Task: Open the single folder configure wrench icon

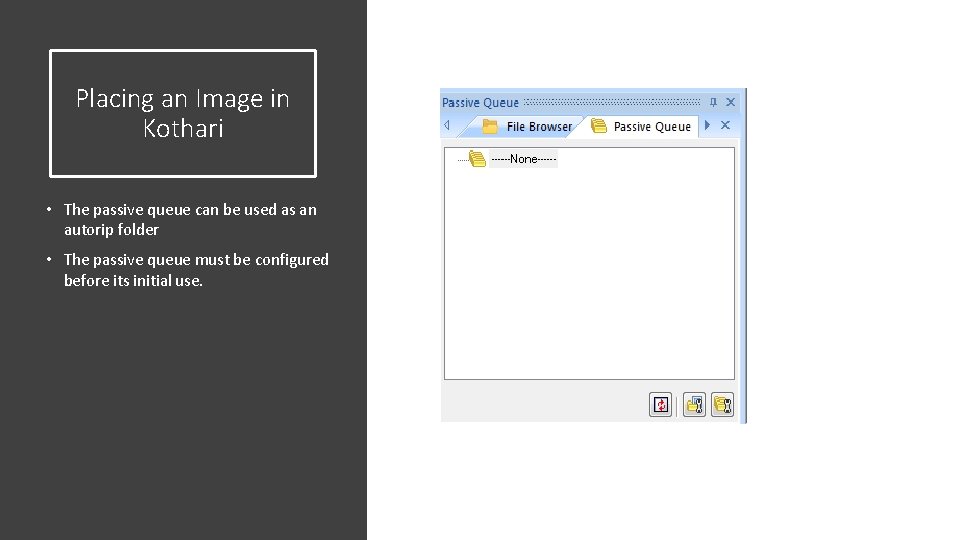Action: pyautogui.click(x=694, y=405)
